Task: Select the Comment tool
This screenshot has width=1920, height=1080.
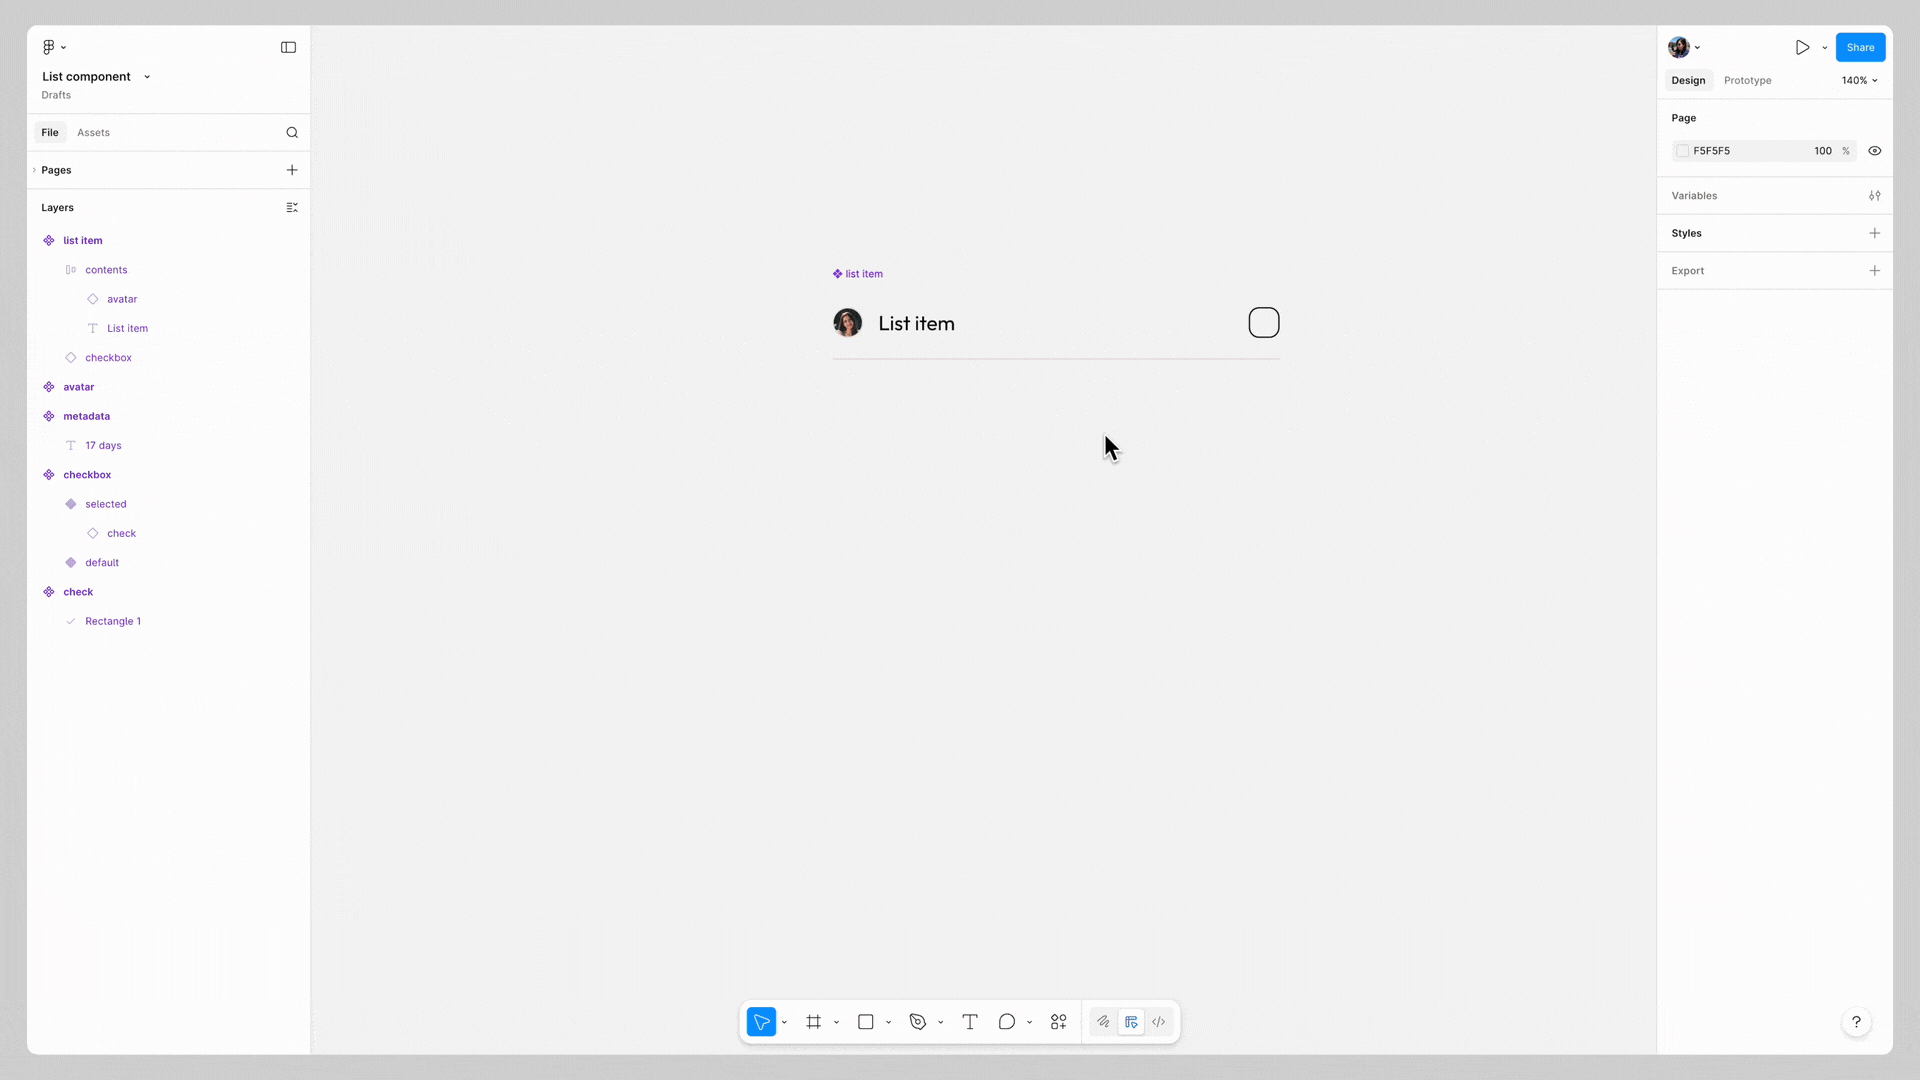Action: click(x=1006, y=1022)
